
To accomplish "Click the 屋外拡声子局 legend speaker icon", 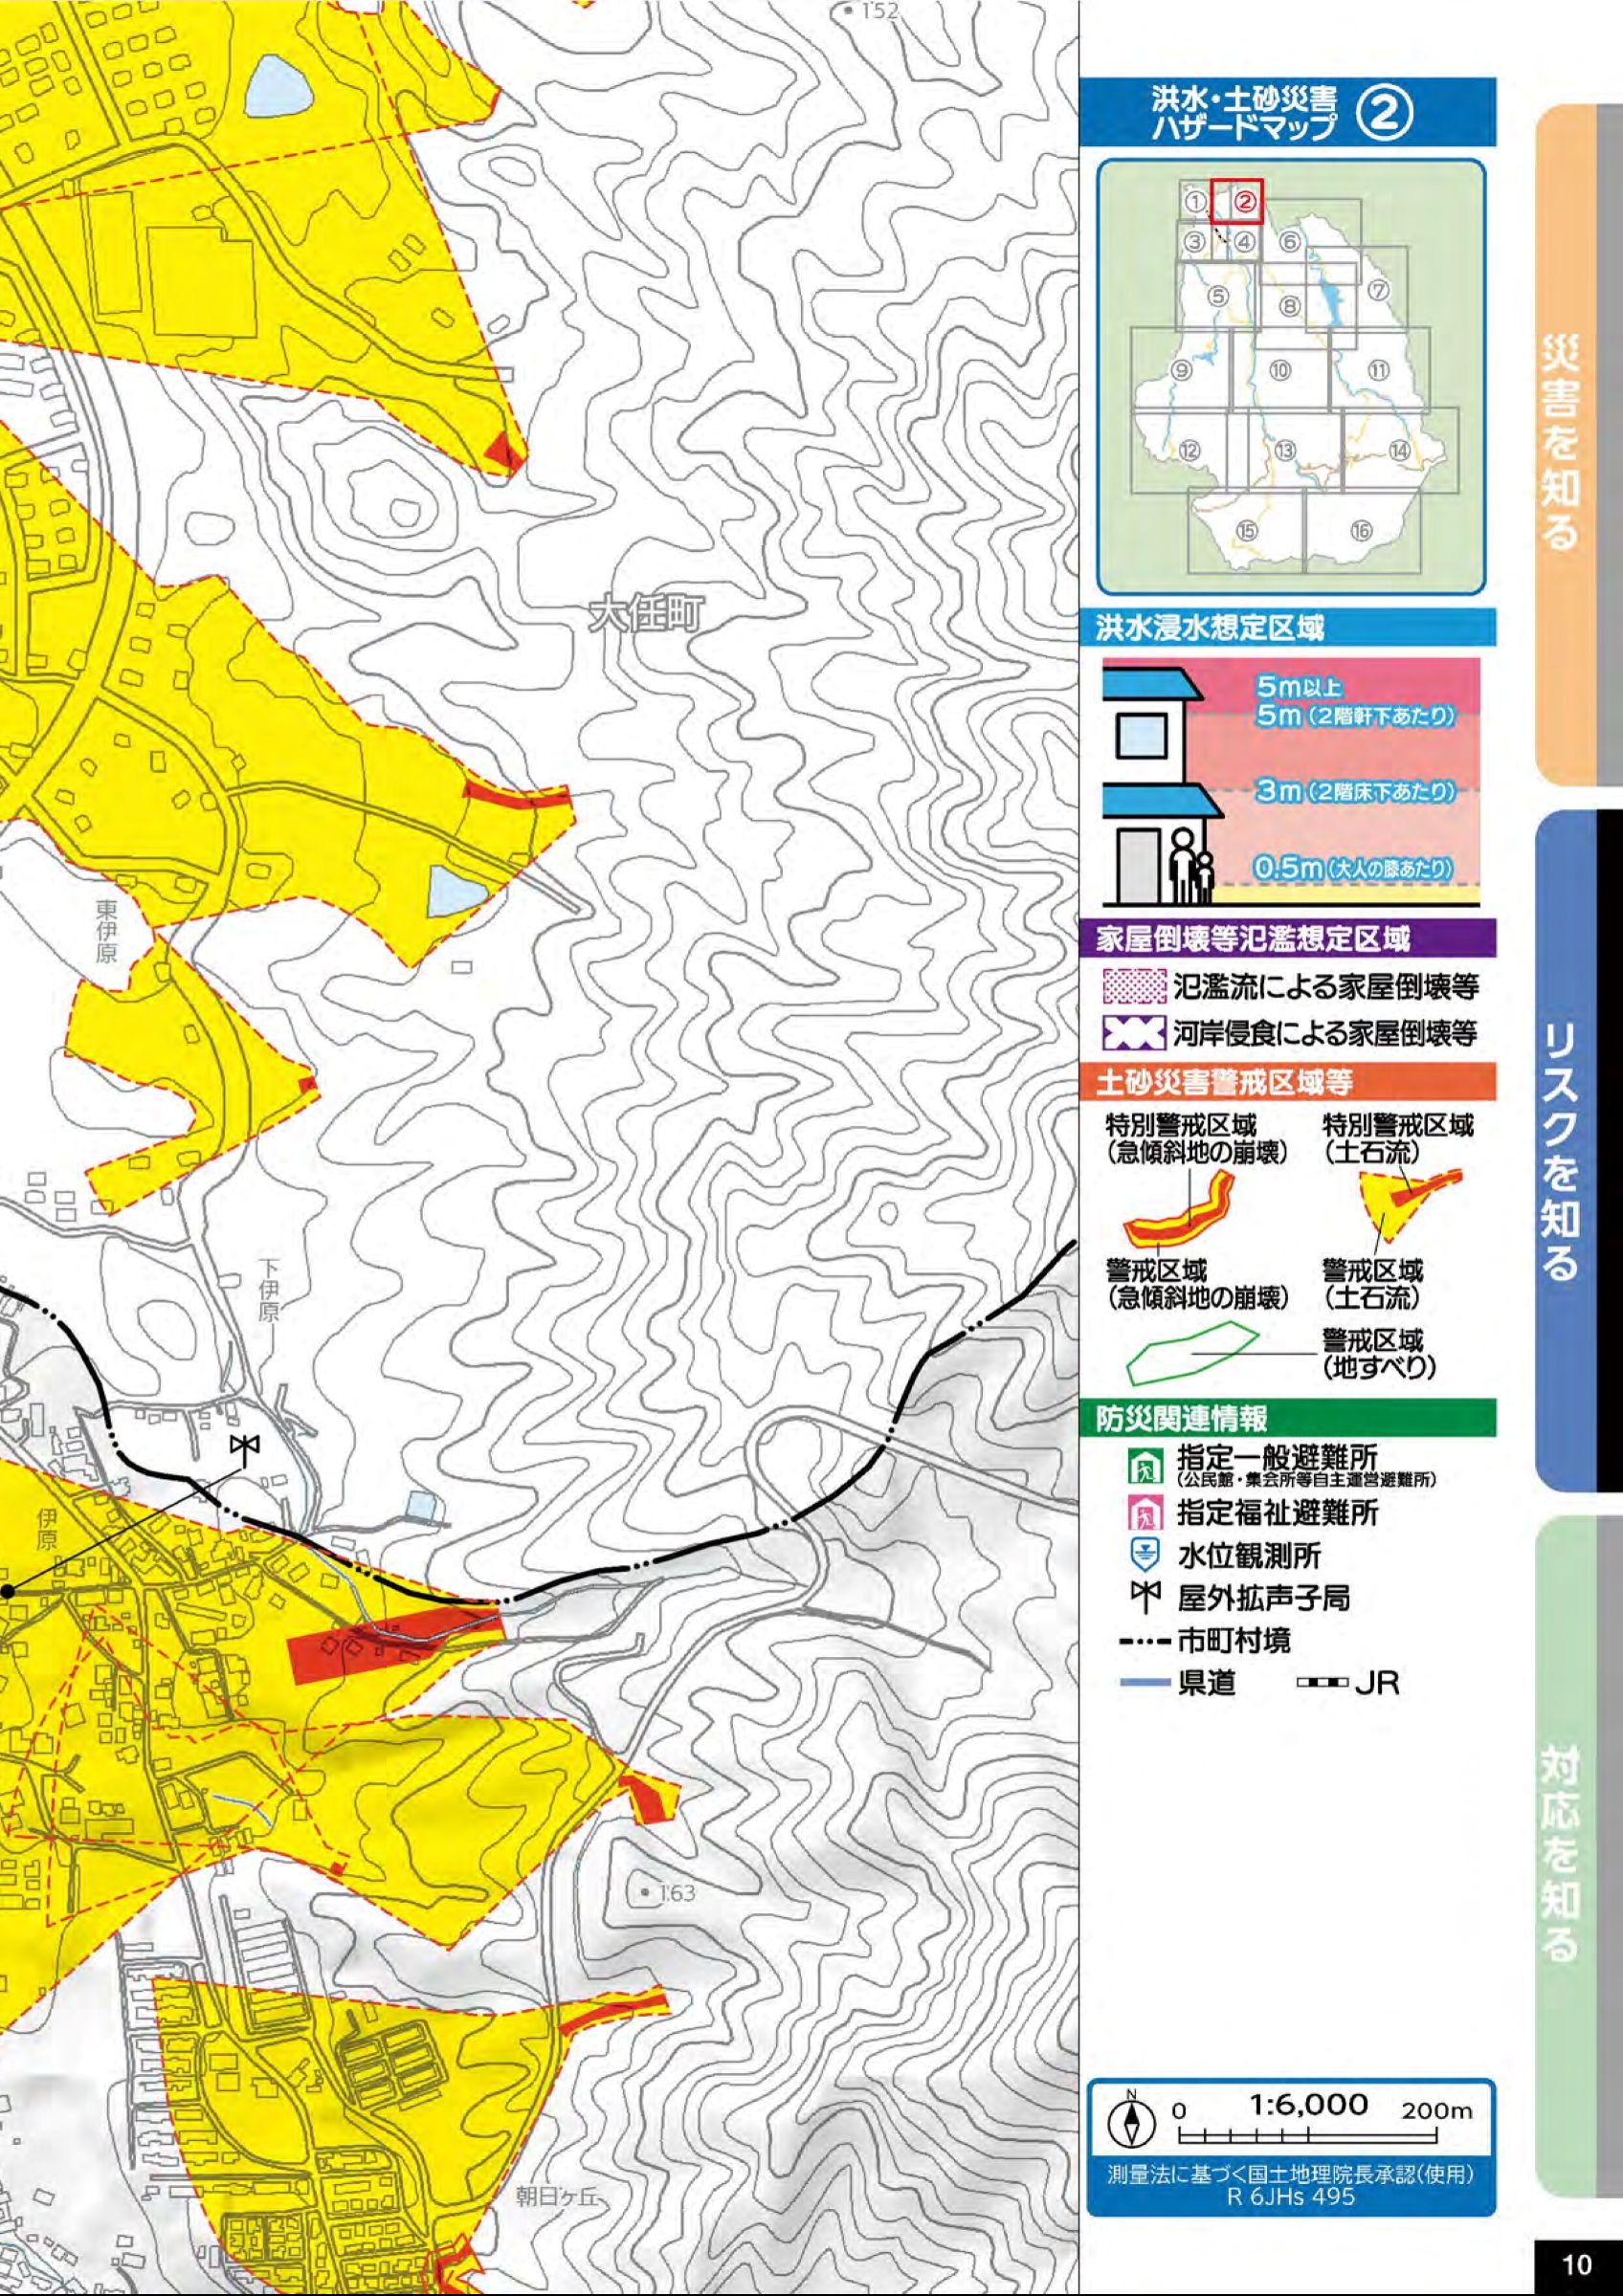I will pyautogui.click(x=1144, y=1597).
